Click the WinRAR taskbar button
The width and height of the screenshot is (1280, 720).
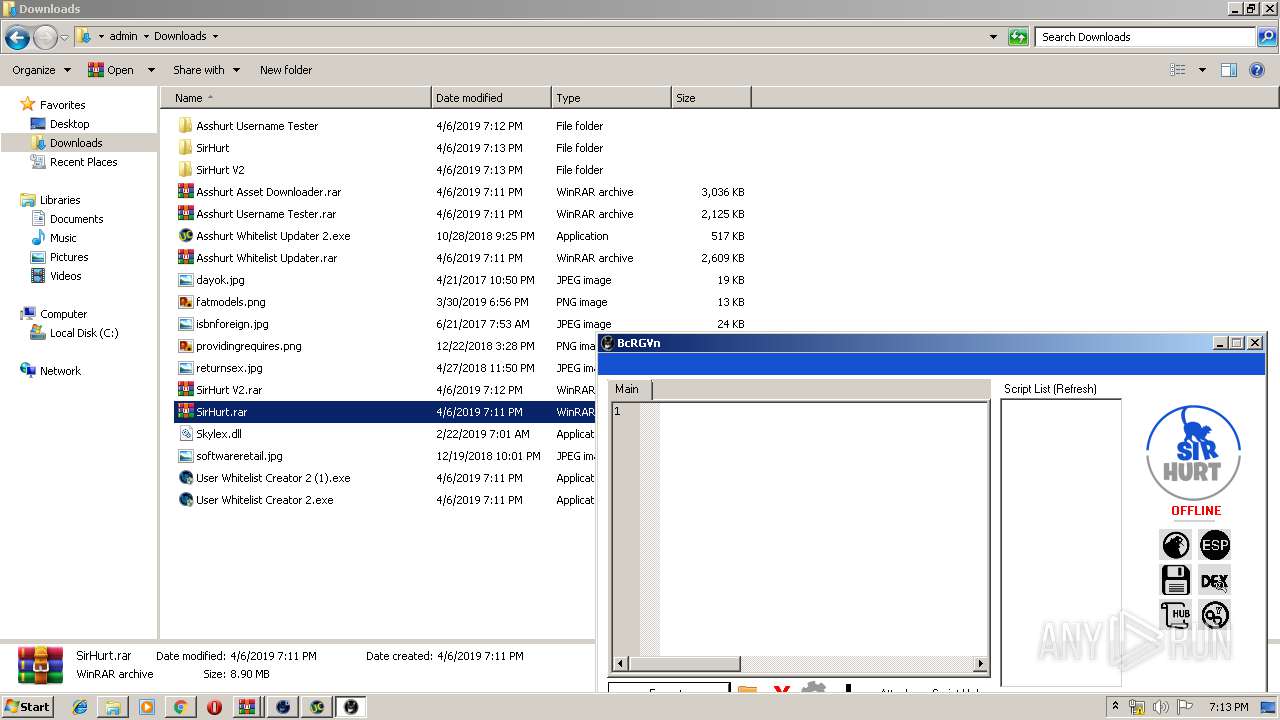pyautogui.click(x=248, y=707)
